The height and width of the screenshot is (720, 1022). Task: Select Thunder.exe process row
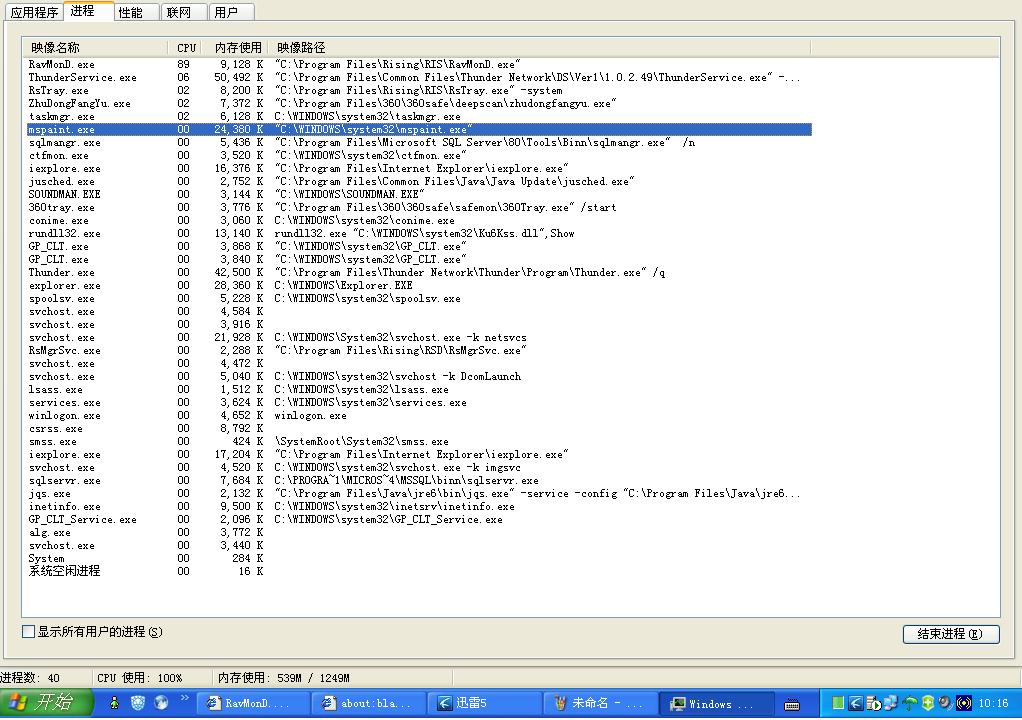(419, 272)
